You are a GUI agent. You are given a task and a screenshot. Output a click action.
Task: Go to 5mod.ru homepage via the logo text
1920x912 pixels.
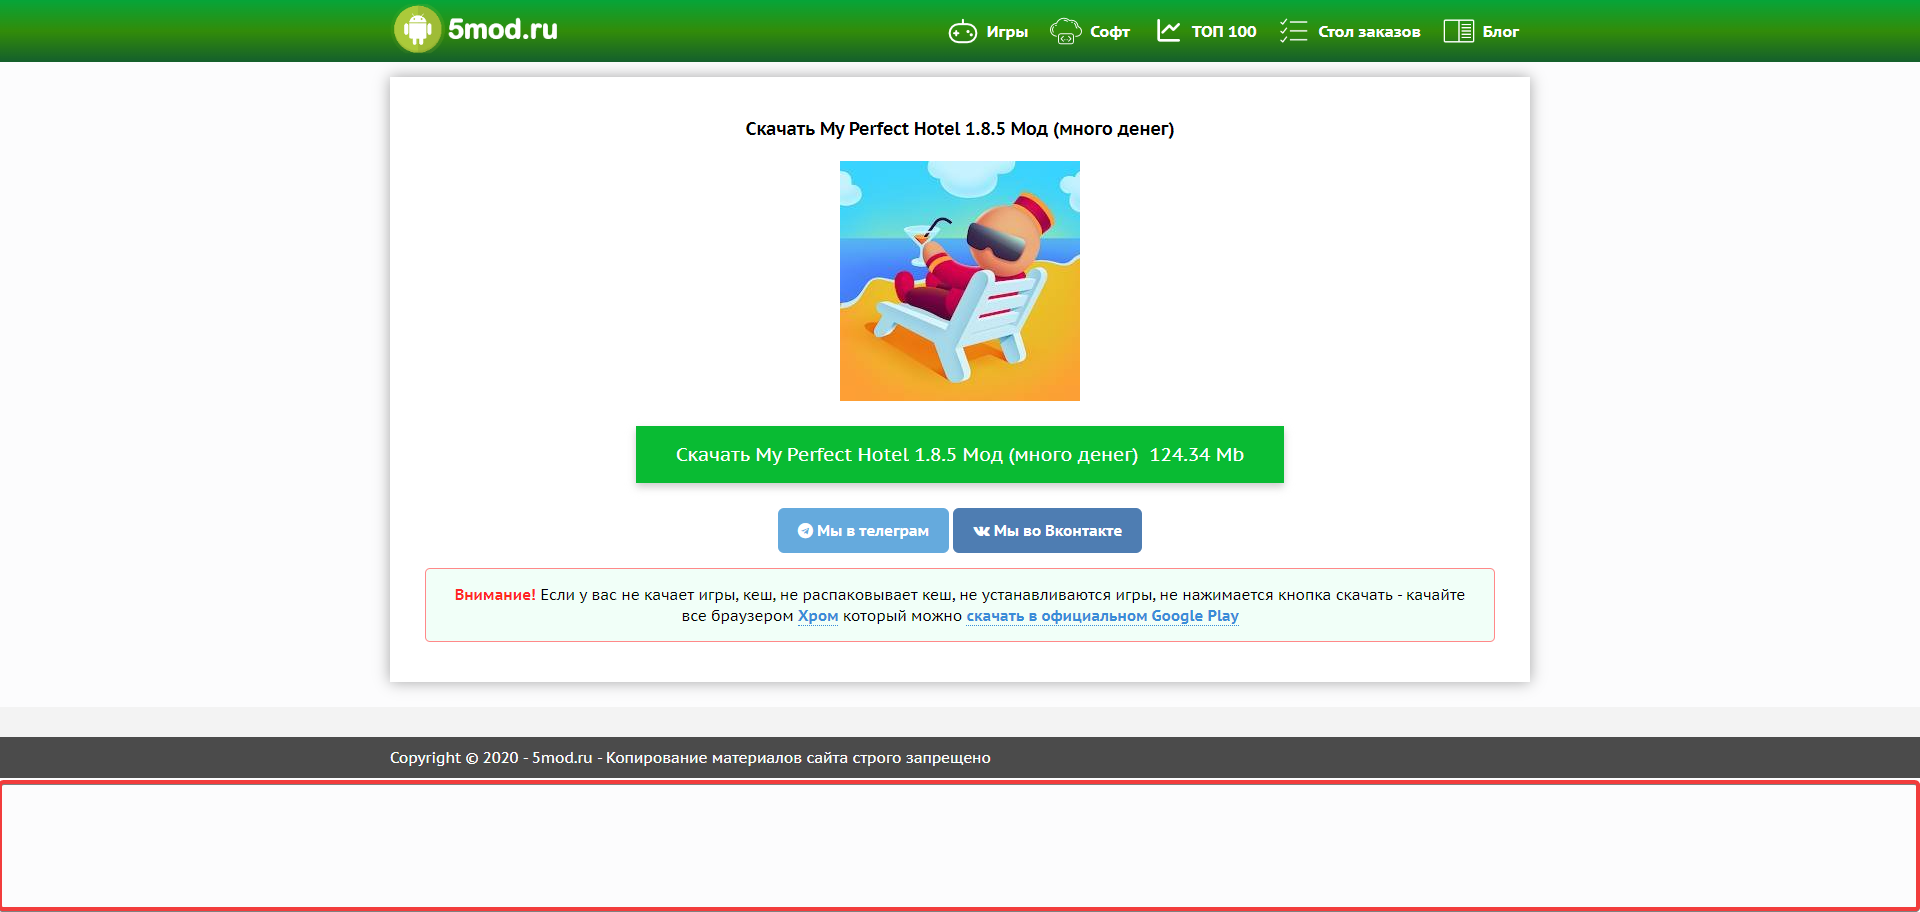(503, 29)
